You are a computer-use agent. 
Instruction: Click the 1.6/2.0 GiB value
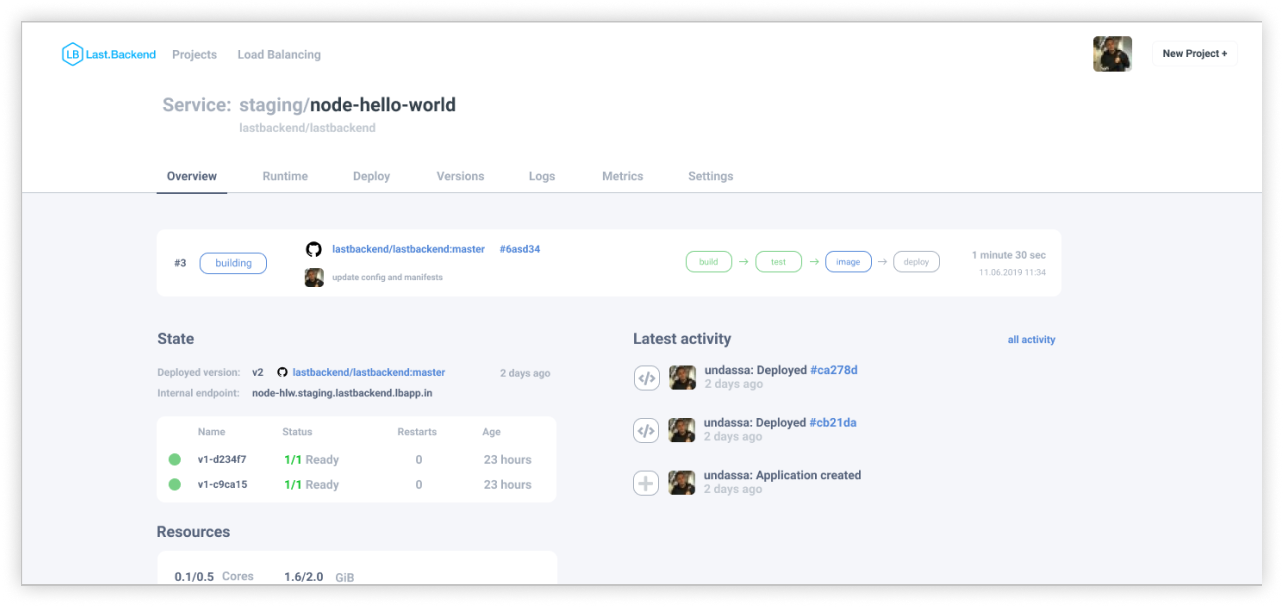(318, 577)
